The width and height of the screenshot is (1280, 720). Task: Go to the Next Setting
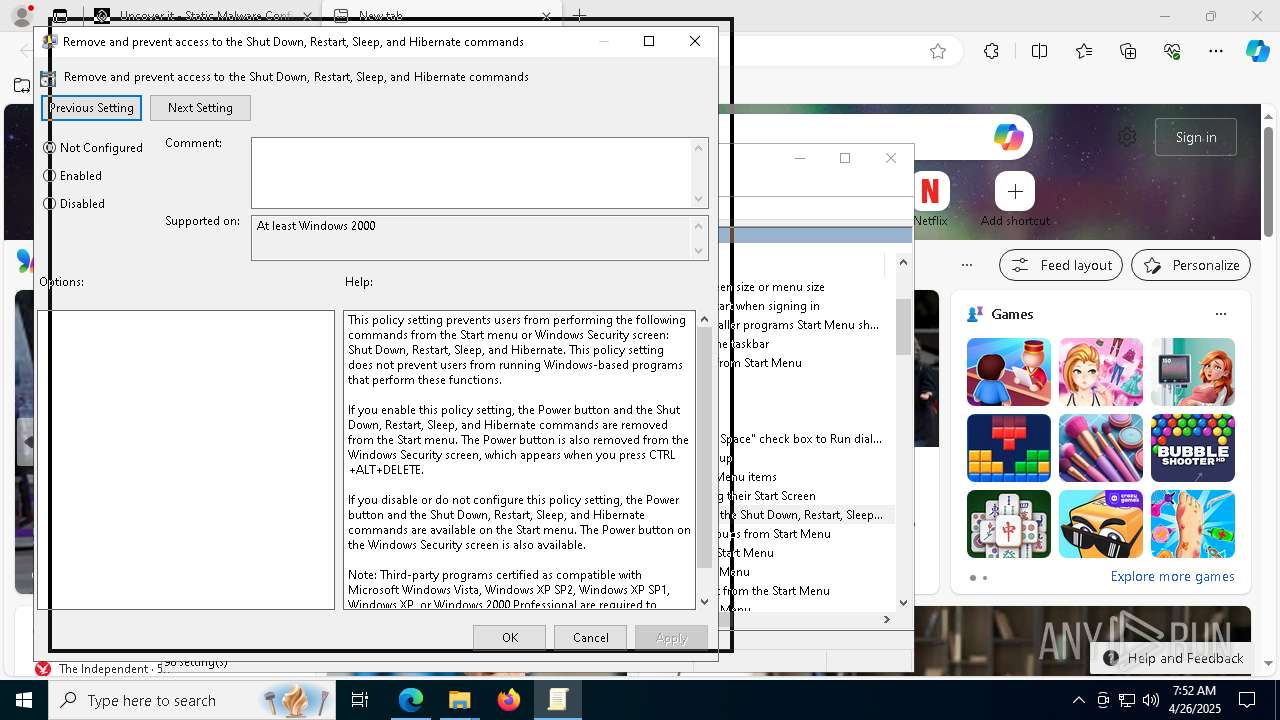(x=200, y=108)
